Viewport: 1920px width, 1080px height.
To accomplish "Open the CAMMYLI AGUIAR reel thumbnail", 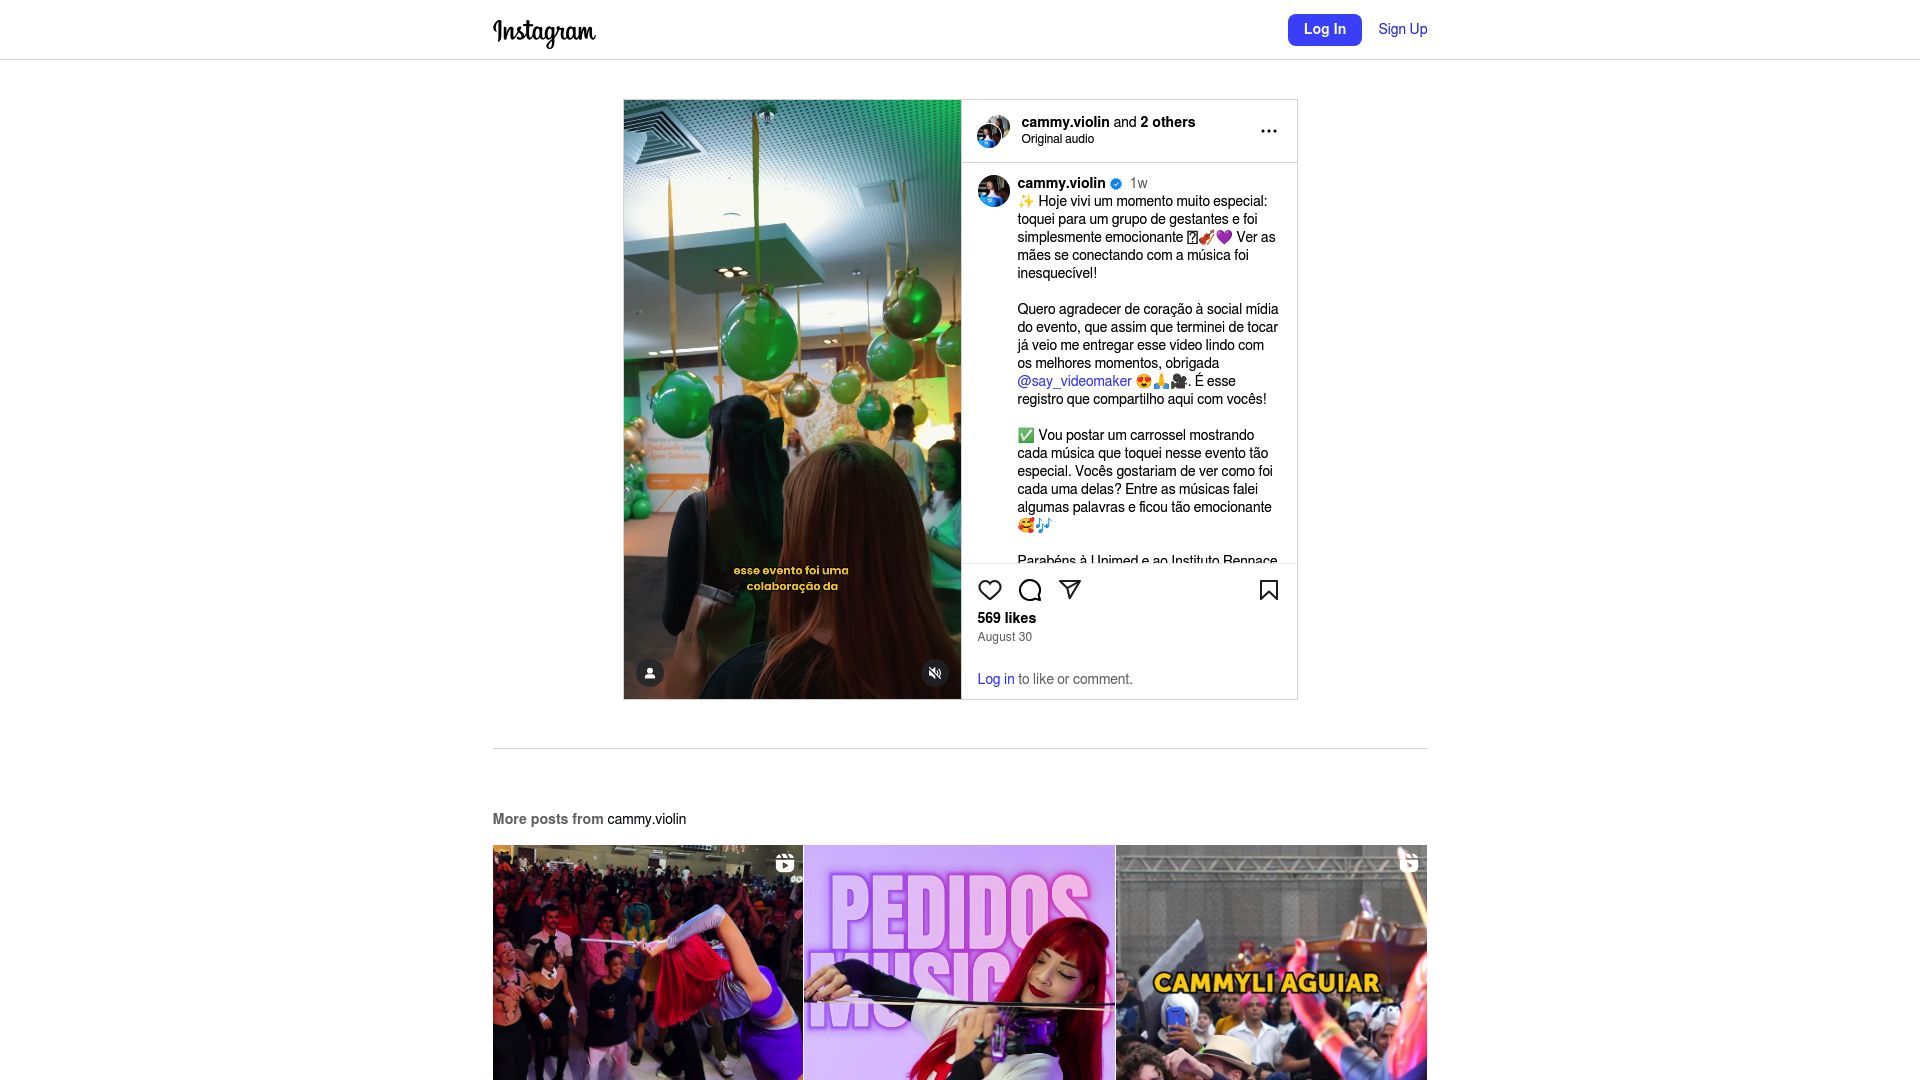I will 1271,962.
